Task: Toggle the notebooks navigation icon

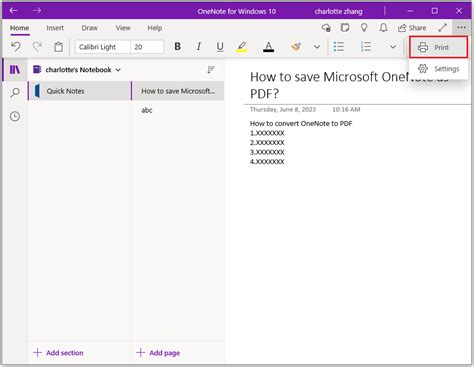Action: pyautogui.click(x=15, y=69)
